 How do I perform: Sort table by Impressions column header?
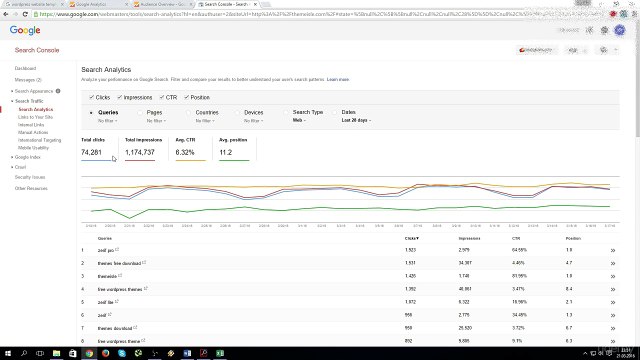469,238
